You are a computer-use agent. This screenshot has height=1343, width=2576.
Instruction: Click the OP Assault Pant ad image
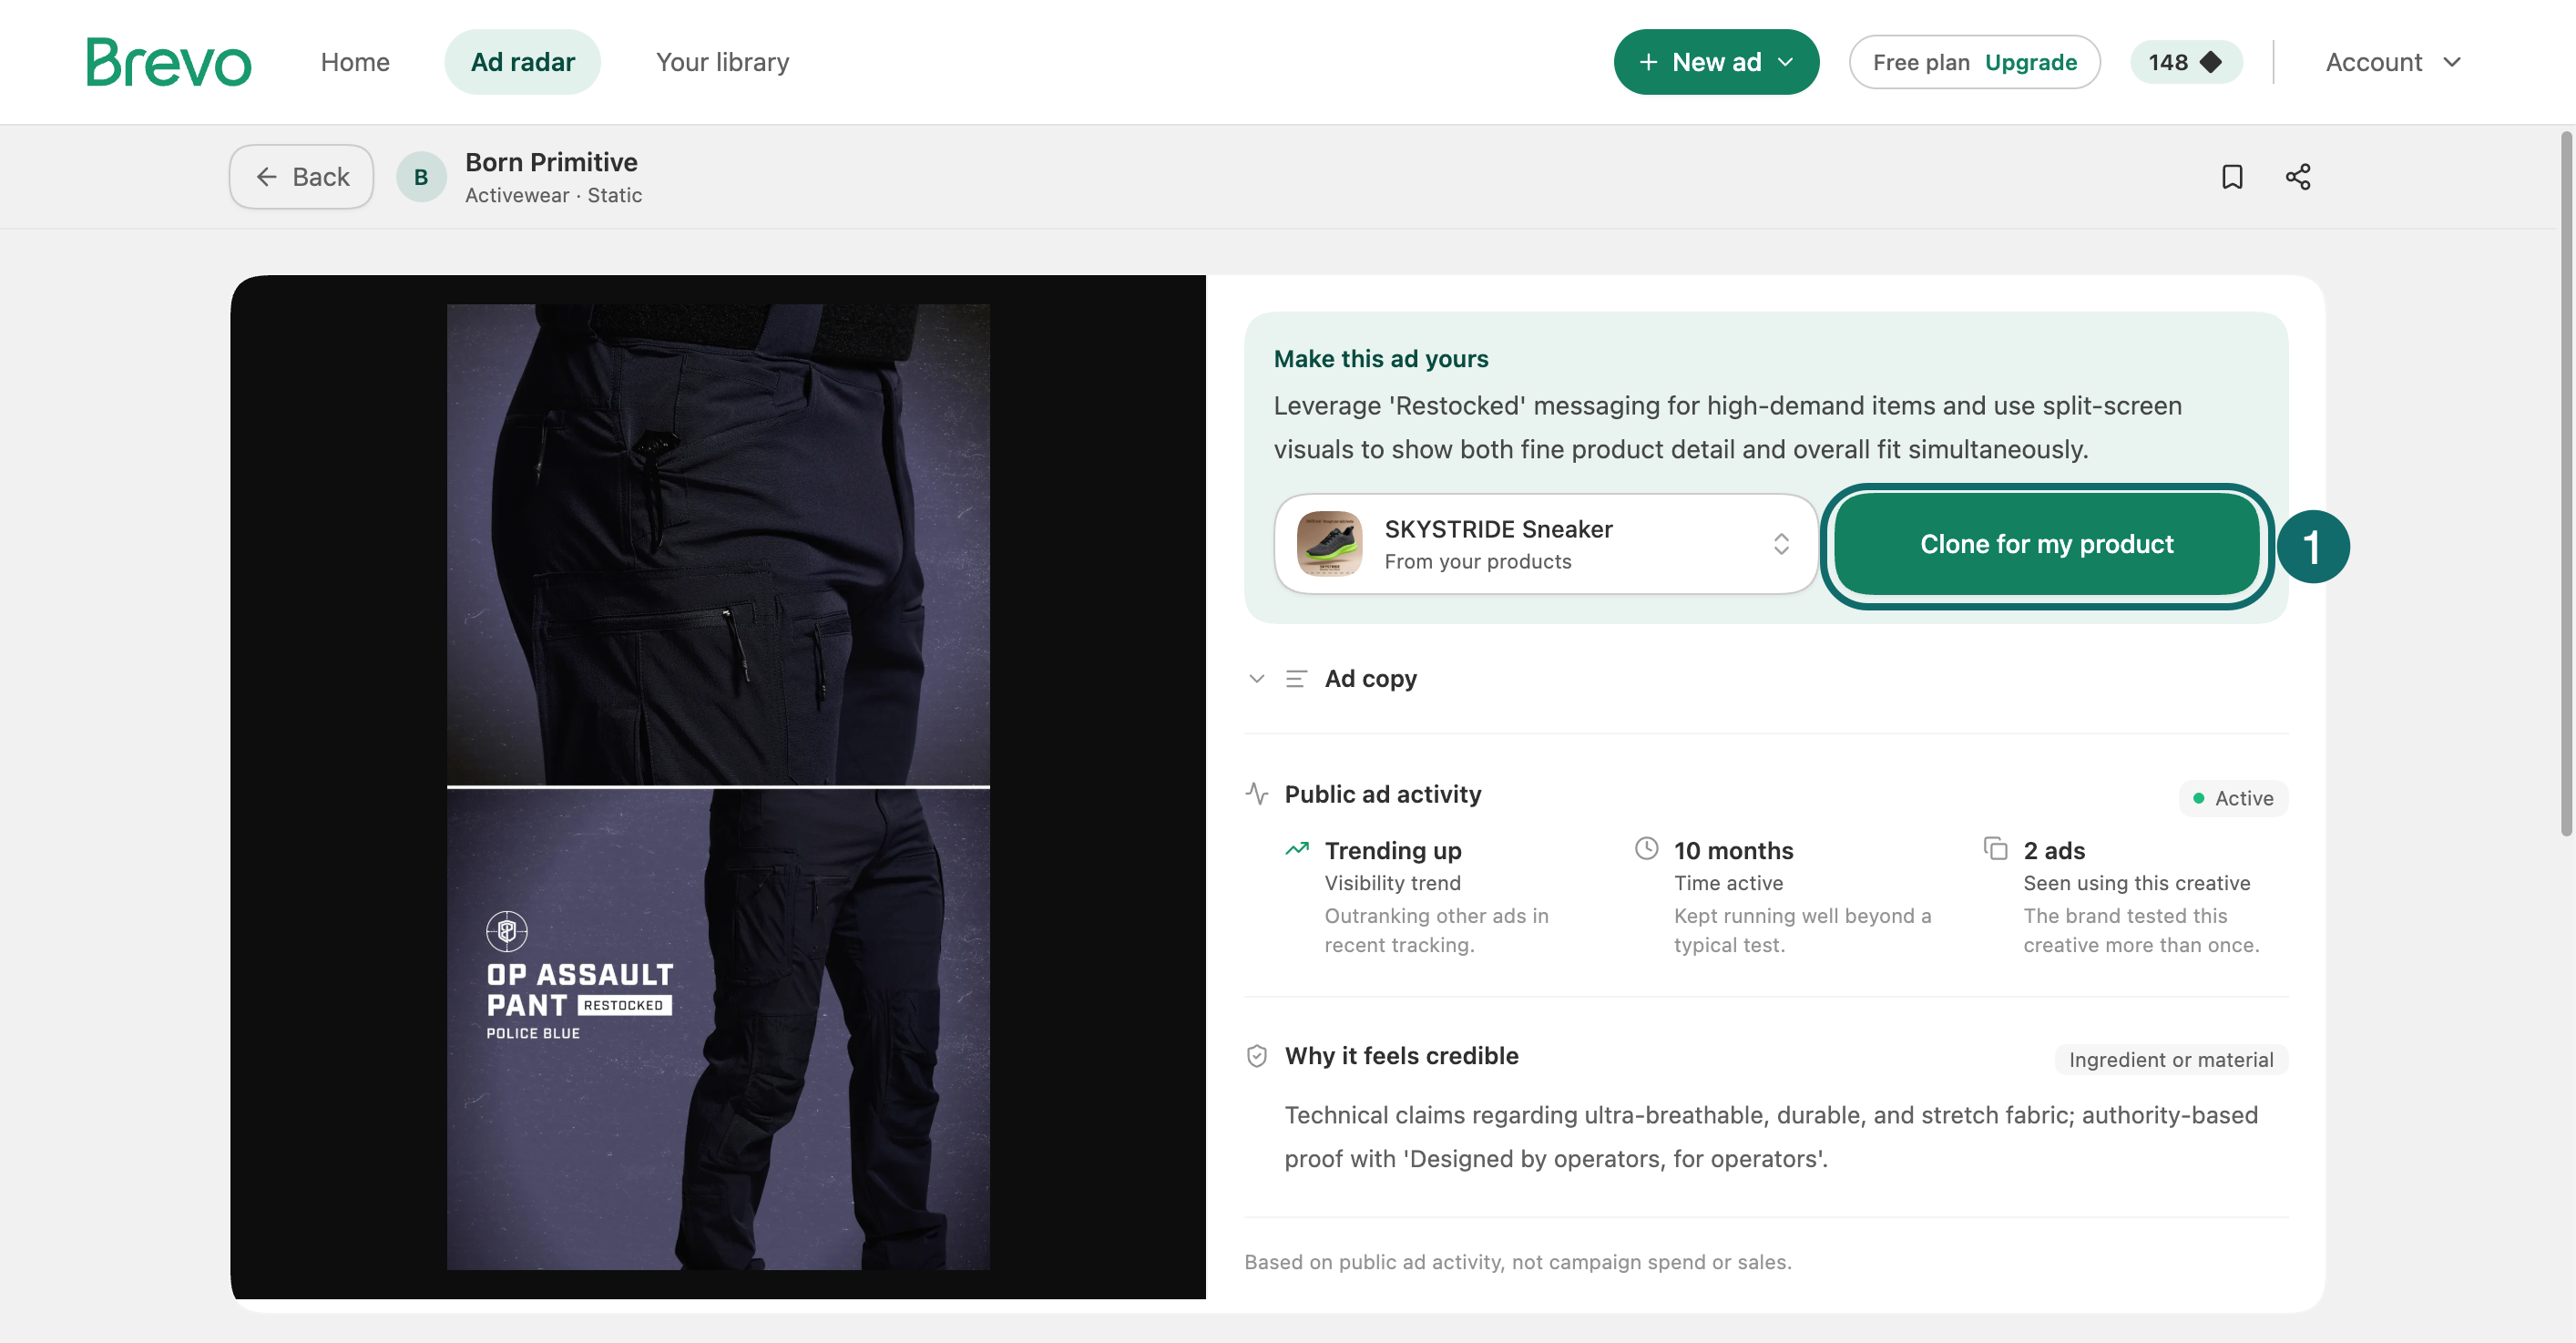tap(718, 787)
